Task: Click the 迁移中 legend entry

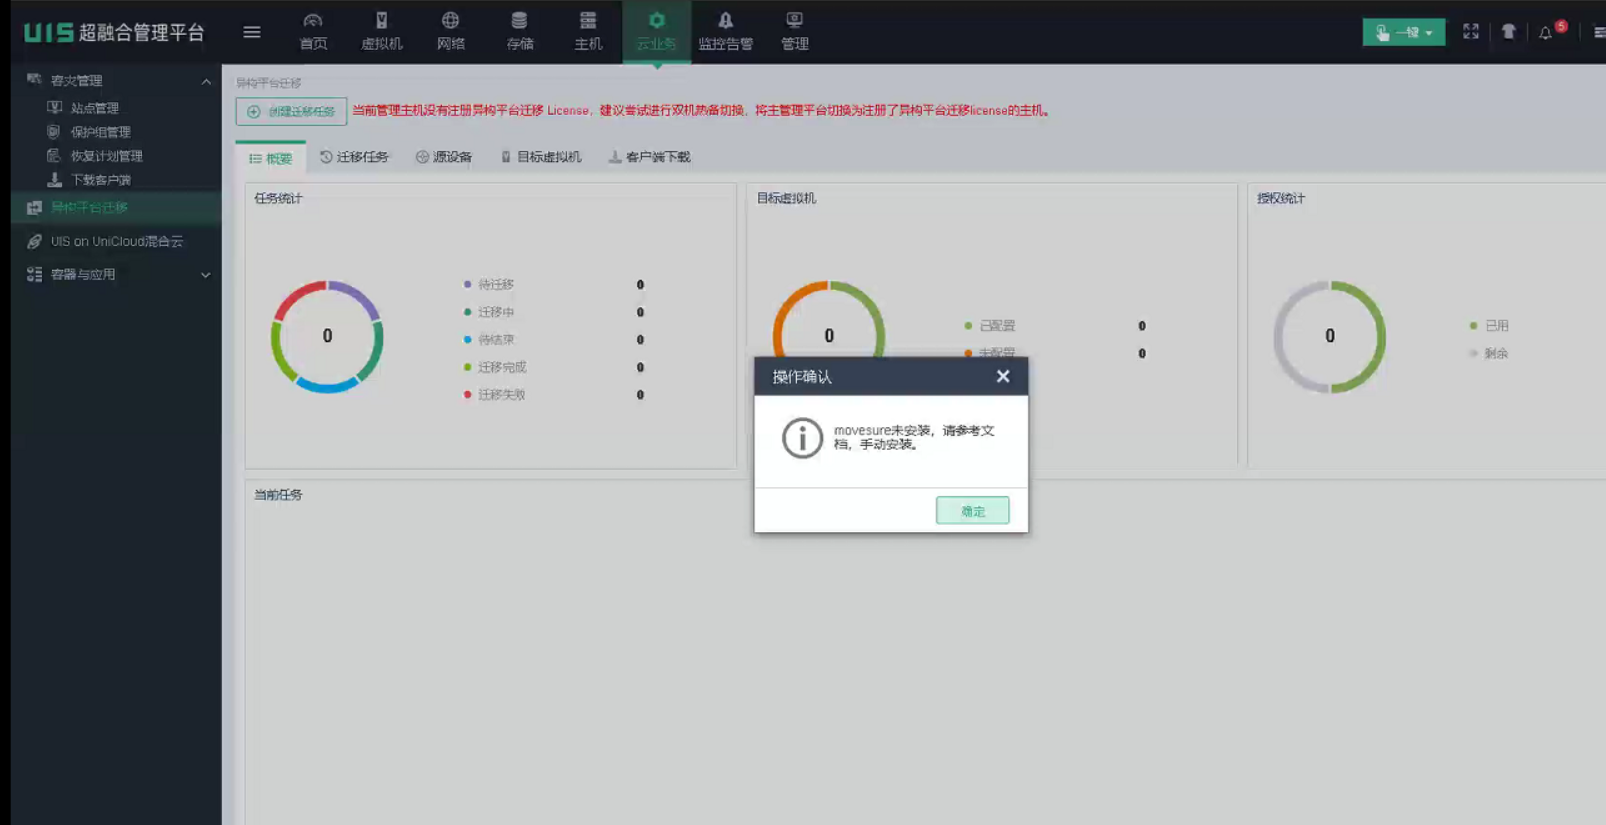Action: tap(488, 312)
